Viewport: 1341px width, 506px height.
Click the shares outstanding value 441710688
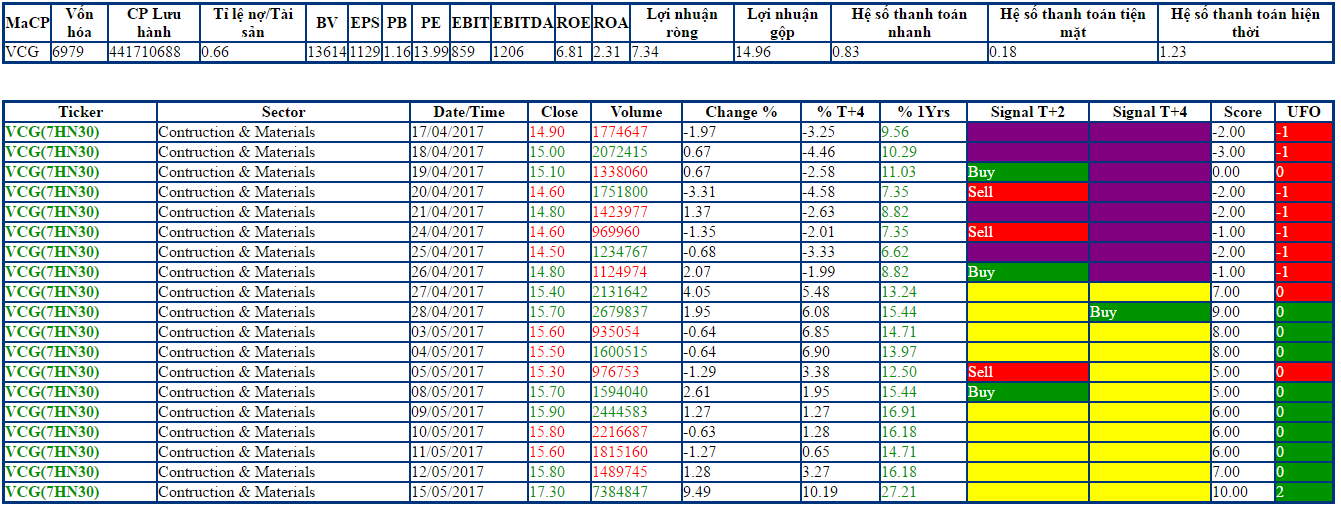pos(145,52)
